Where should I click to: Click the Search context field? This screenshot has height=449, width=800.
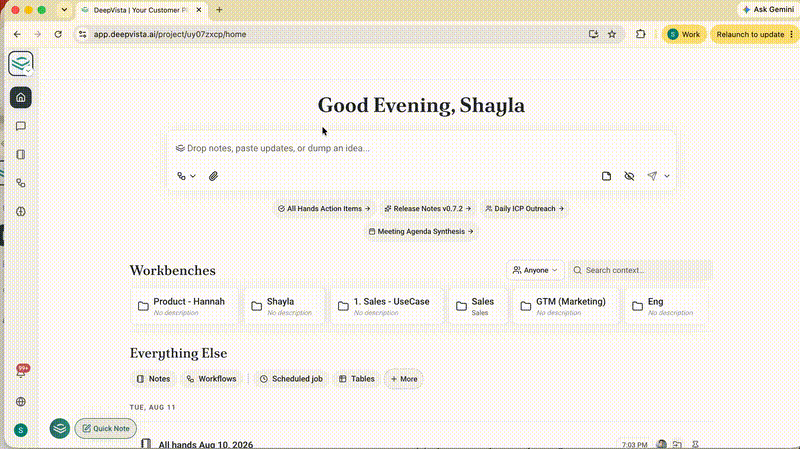(x=640, y=270)
